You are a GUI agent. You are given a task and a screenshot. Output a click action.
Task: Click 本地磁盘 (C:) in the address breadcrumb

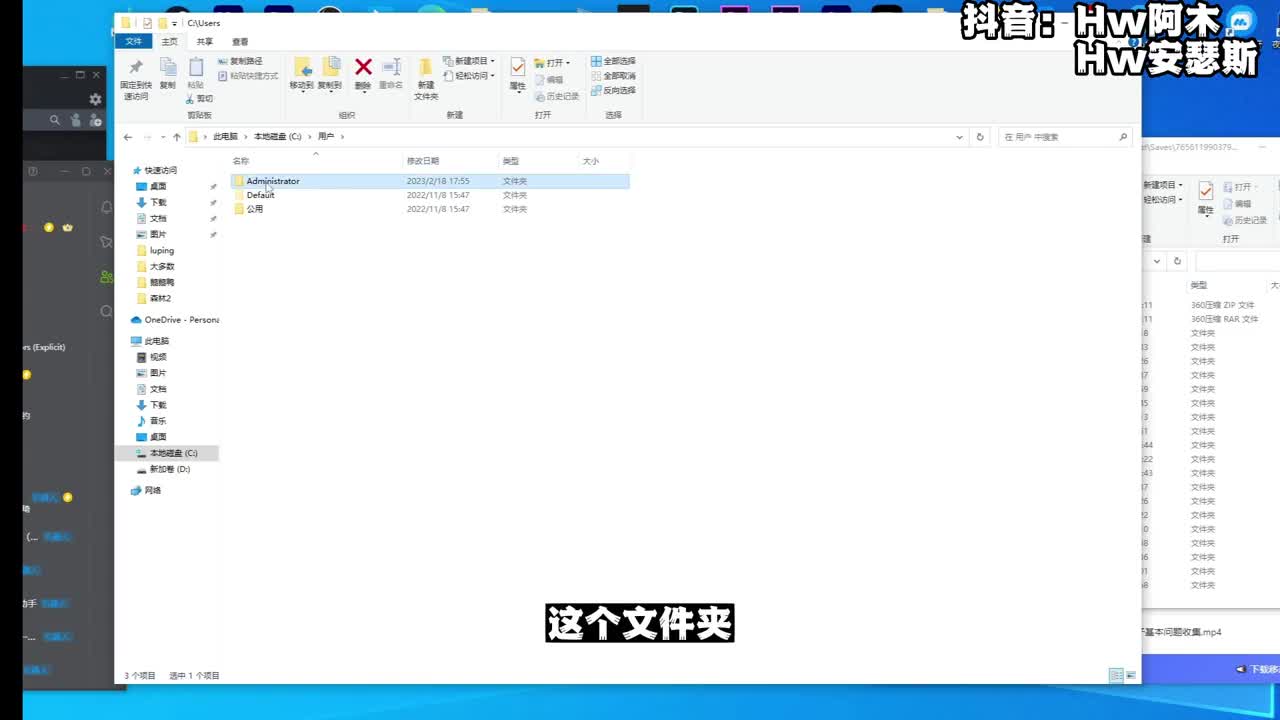pyautogui.click(x=277, y=136)
